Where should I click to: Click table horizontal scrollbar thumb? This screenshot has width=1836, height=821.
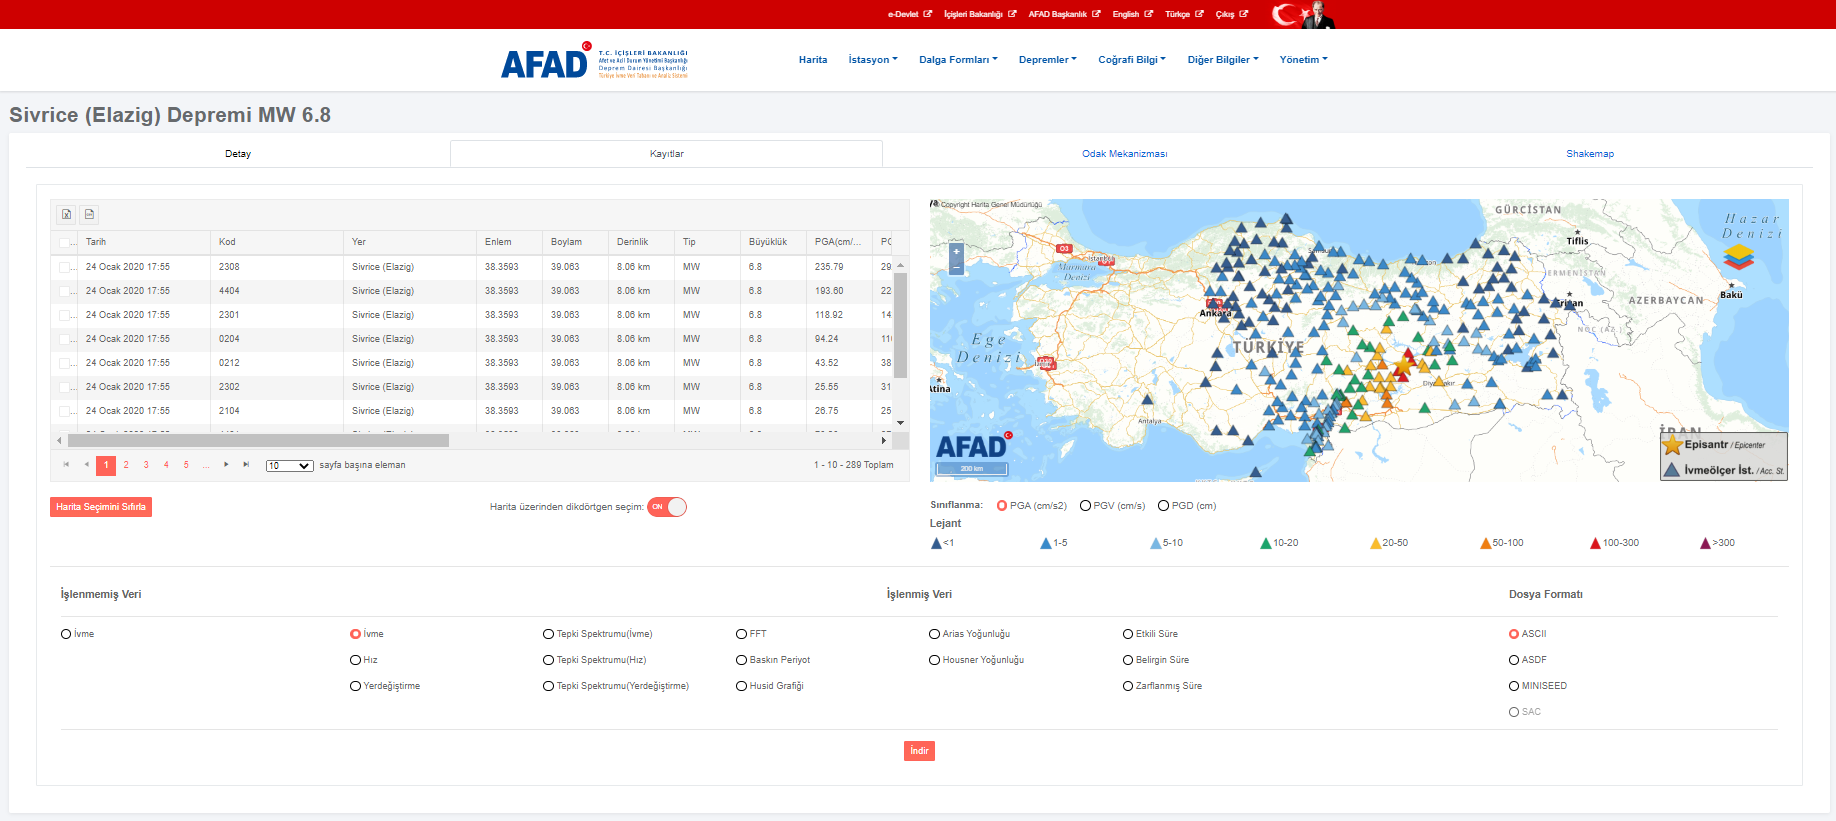point(258,440)
